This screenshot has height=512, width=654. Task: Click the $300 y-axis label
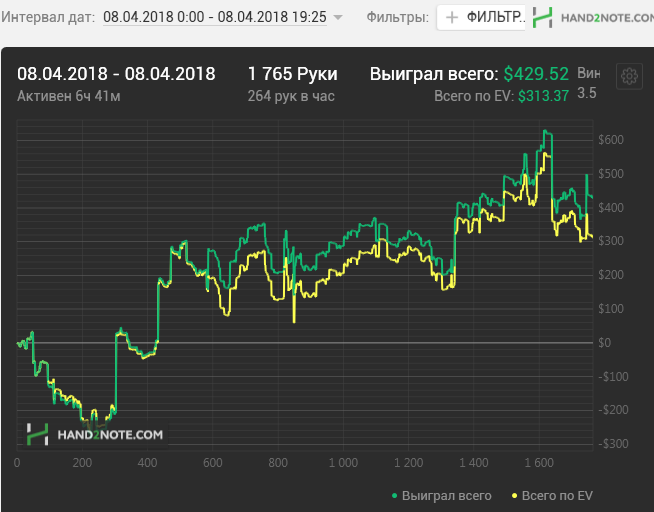[x=611, y=241]
